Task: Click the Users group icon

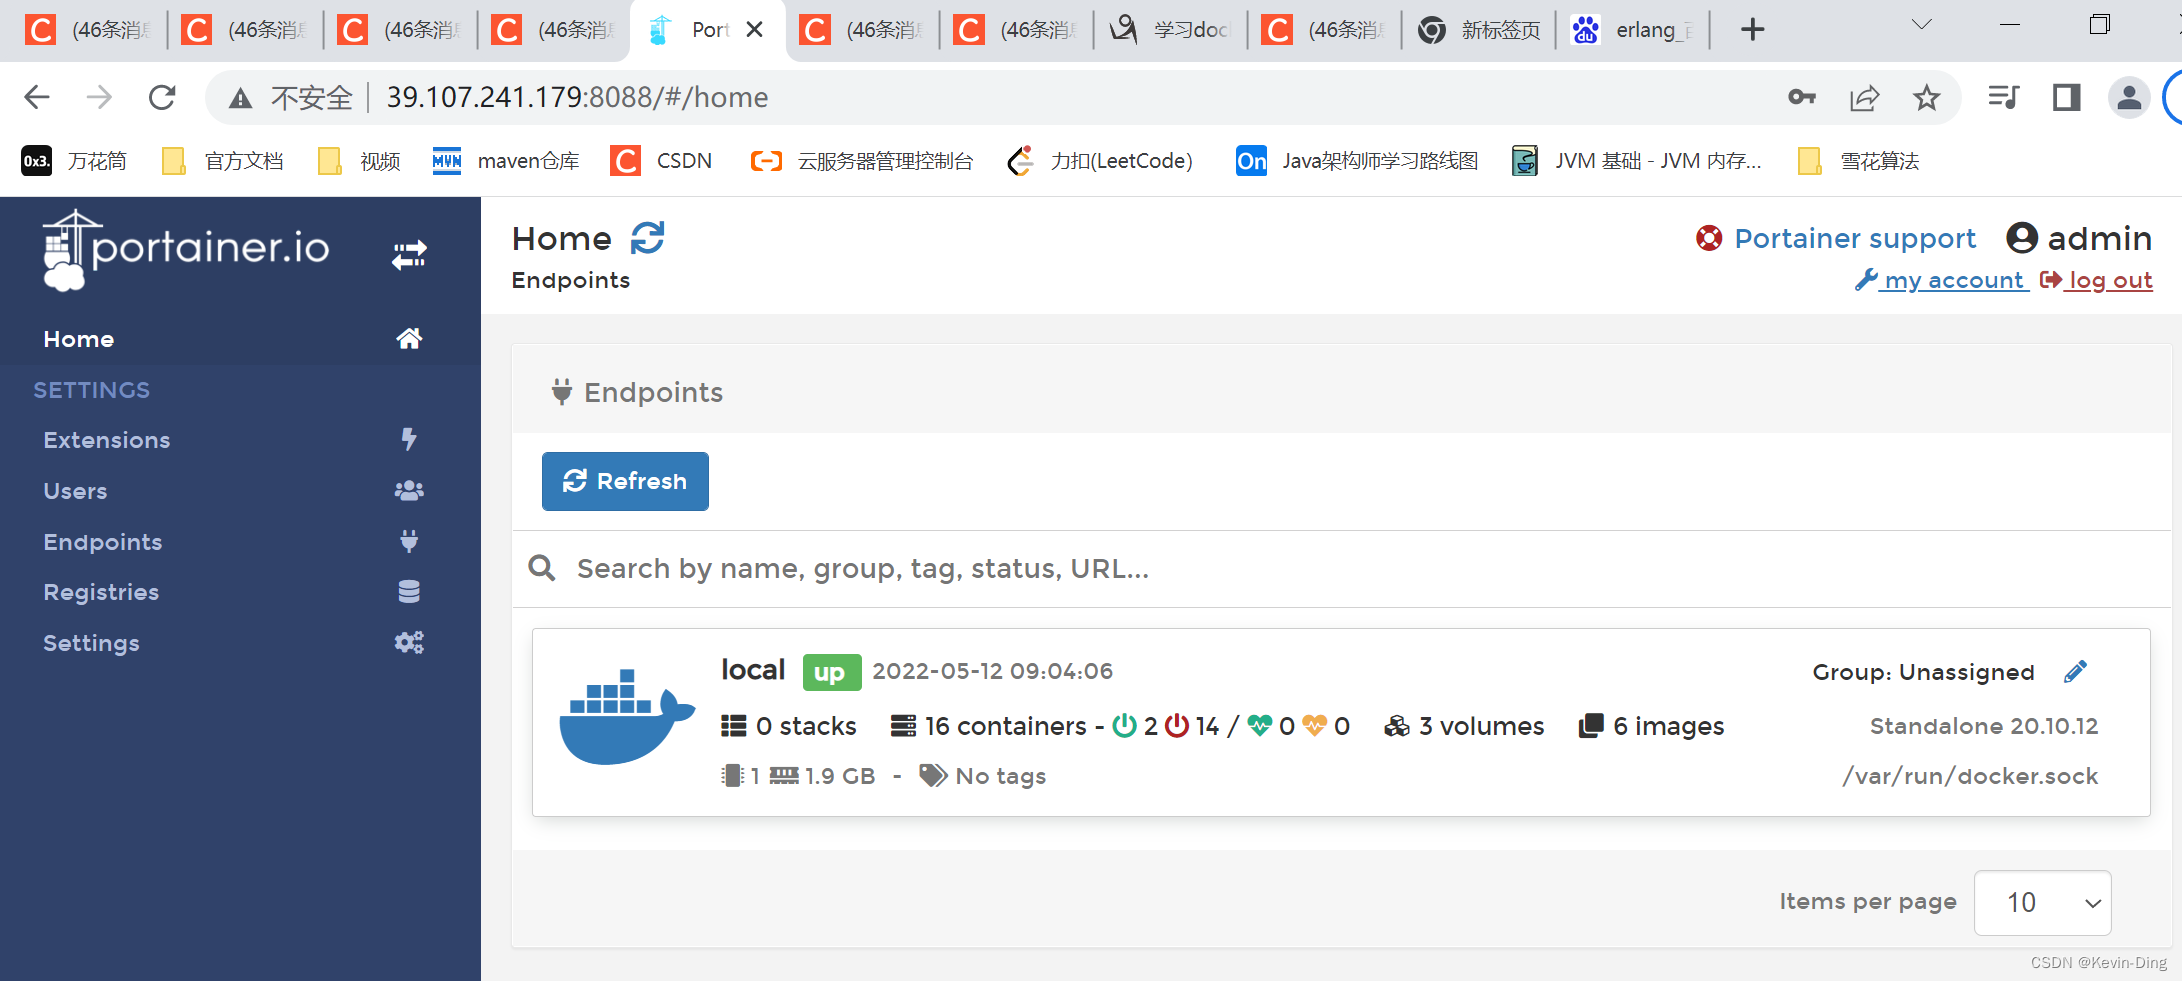Action: coord(409,491)
